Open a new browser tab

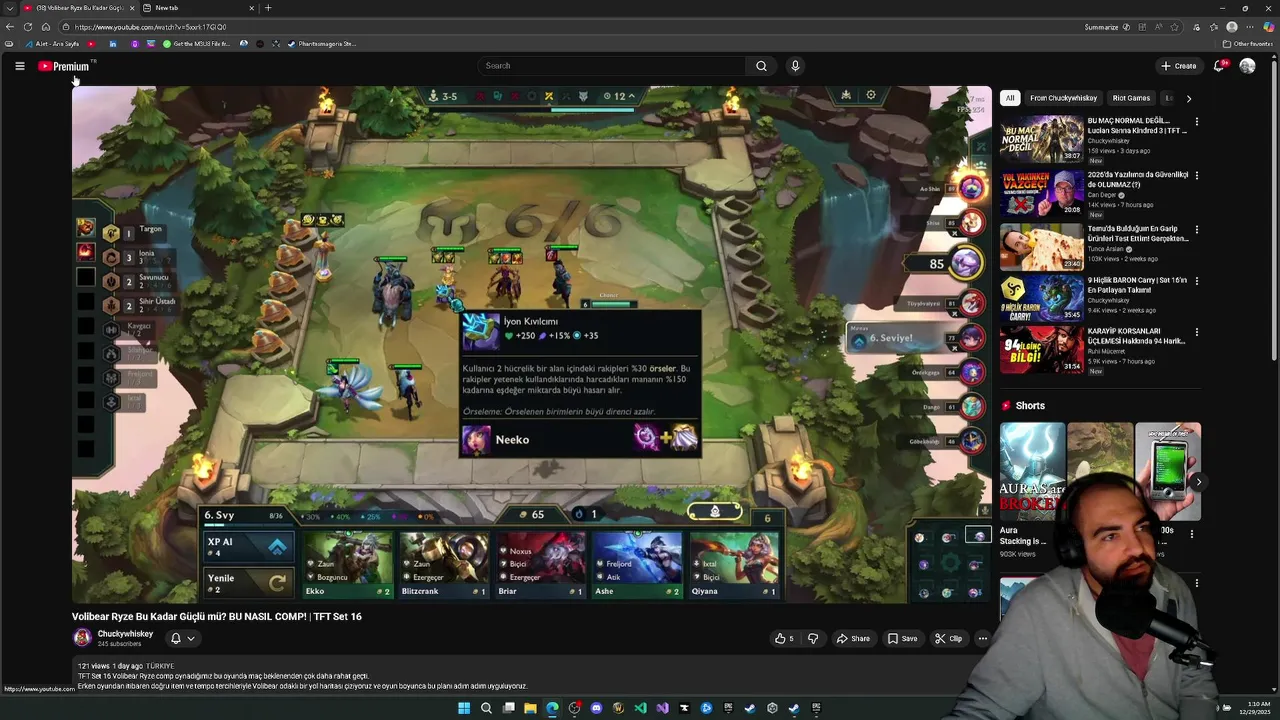268,8
